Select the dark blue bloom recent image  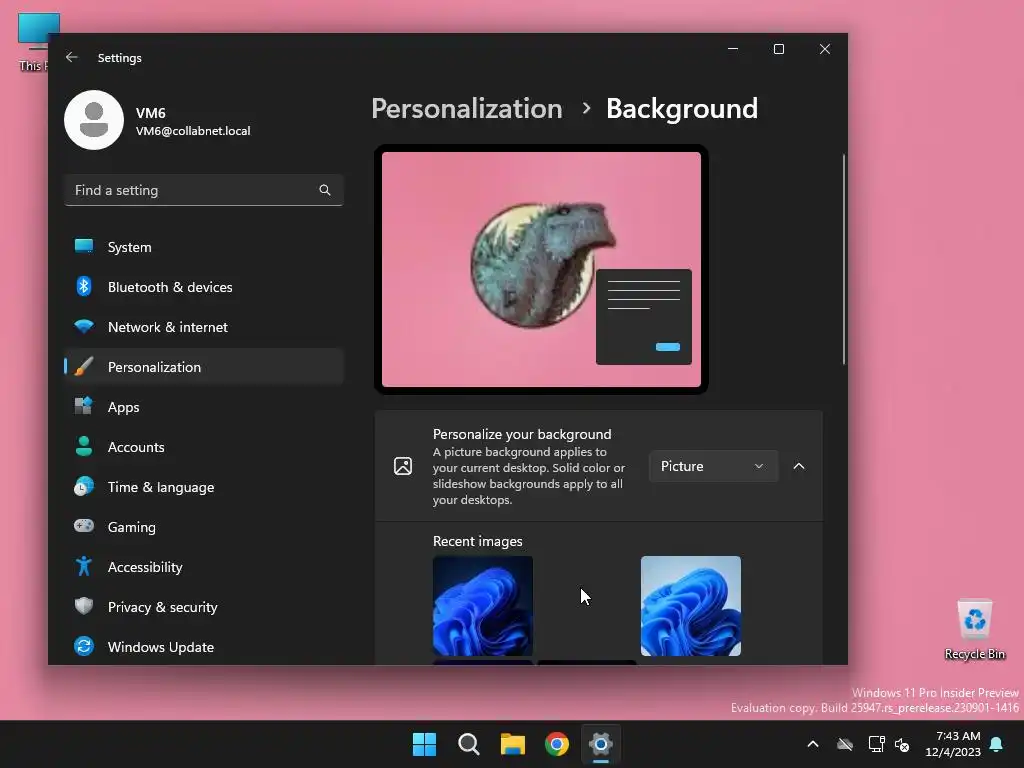tap(483, 606)
